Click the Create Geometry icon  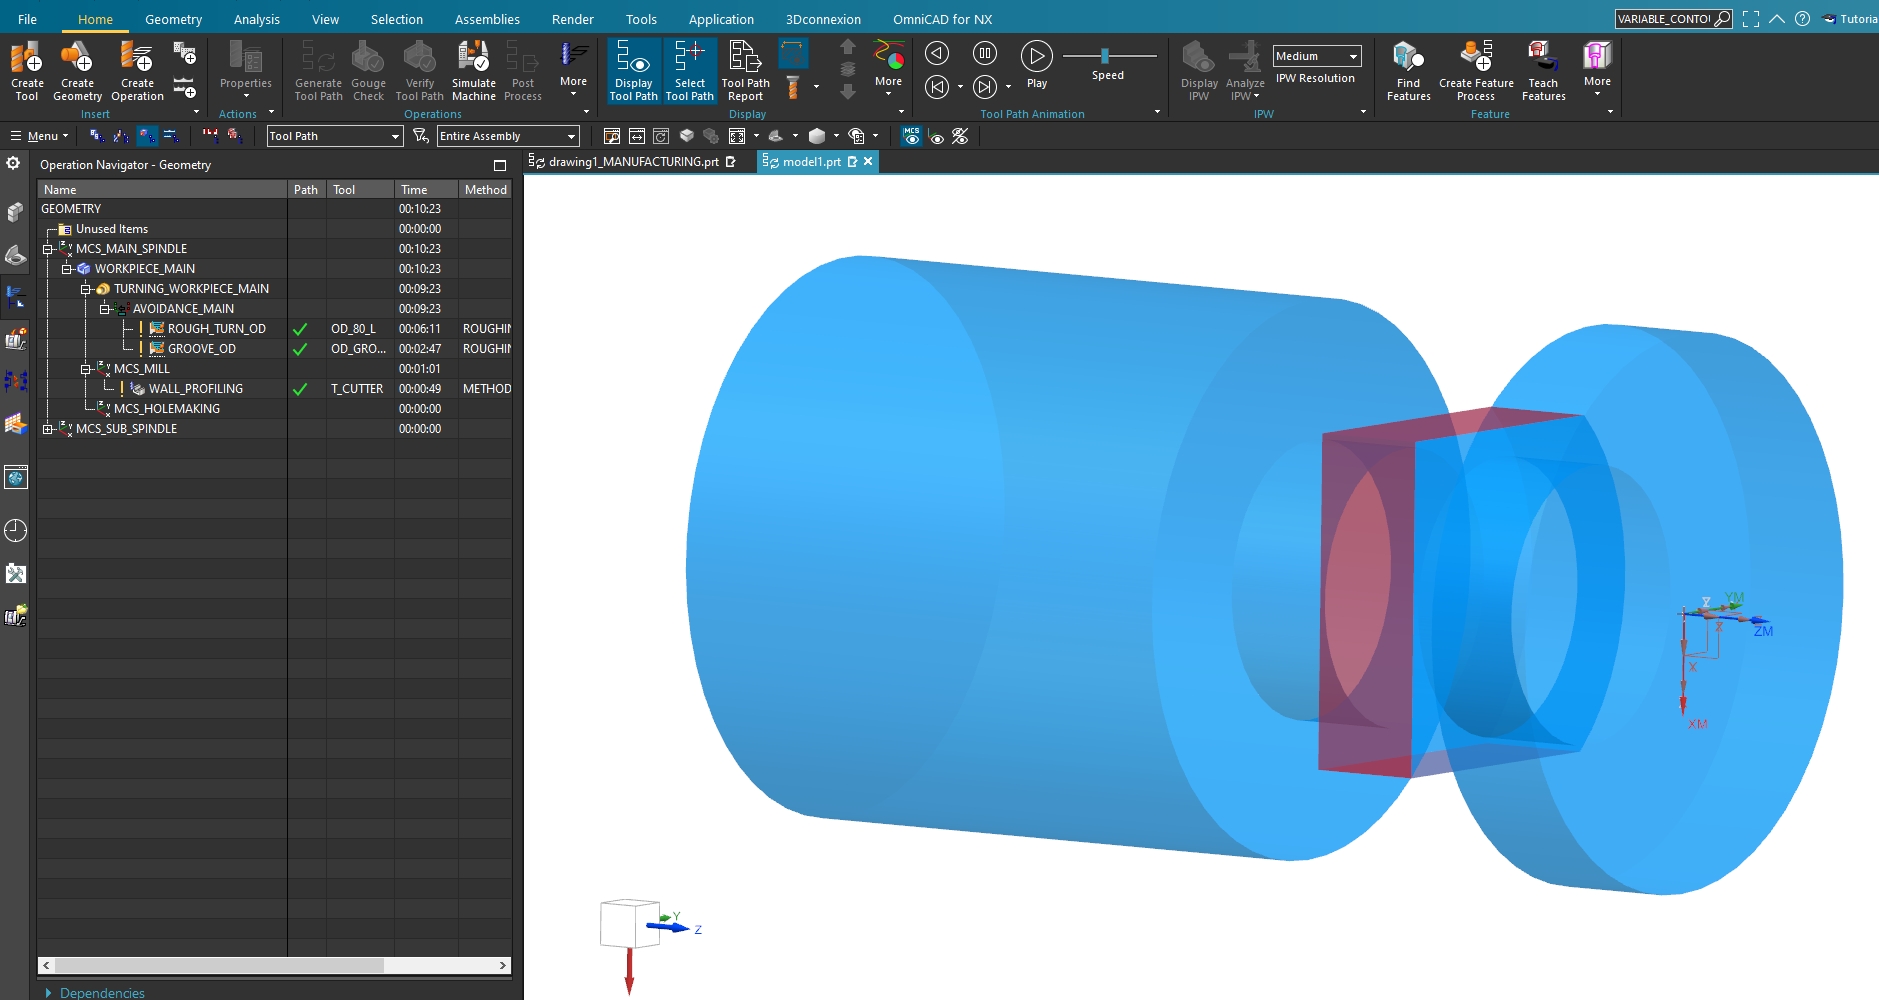77,70
